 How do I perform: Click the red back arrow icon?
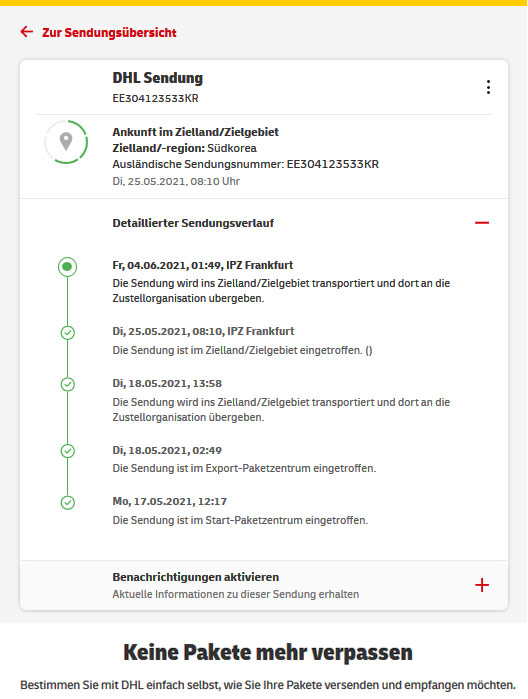[x=27, y=32]
